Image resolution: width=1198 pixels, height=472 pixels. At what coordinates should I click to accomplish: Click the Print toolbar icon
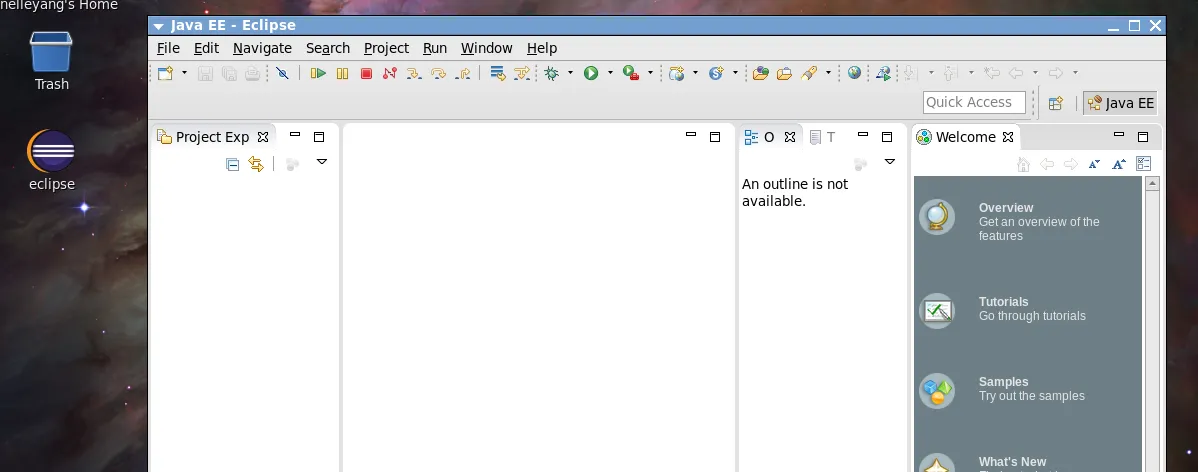coord(252,73)
